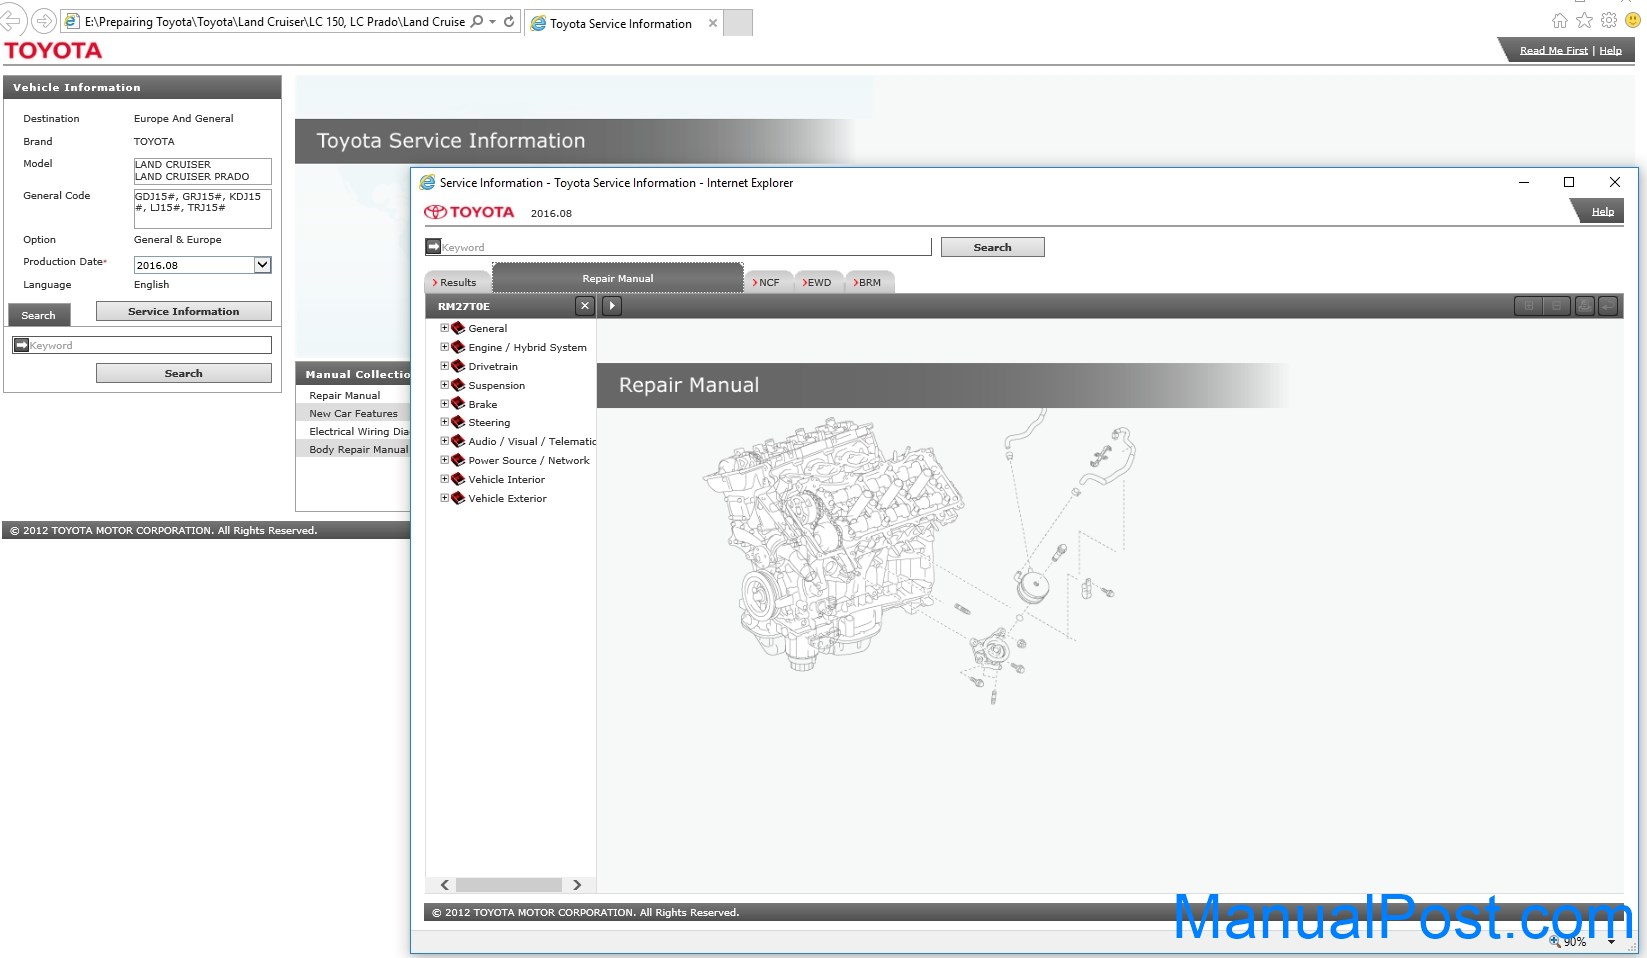Open Help link in Service Information popup
The width and height of the screenshot is (1647, 958).
pyautogui.click(x=1602, y=212)
